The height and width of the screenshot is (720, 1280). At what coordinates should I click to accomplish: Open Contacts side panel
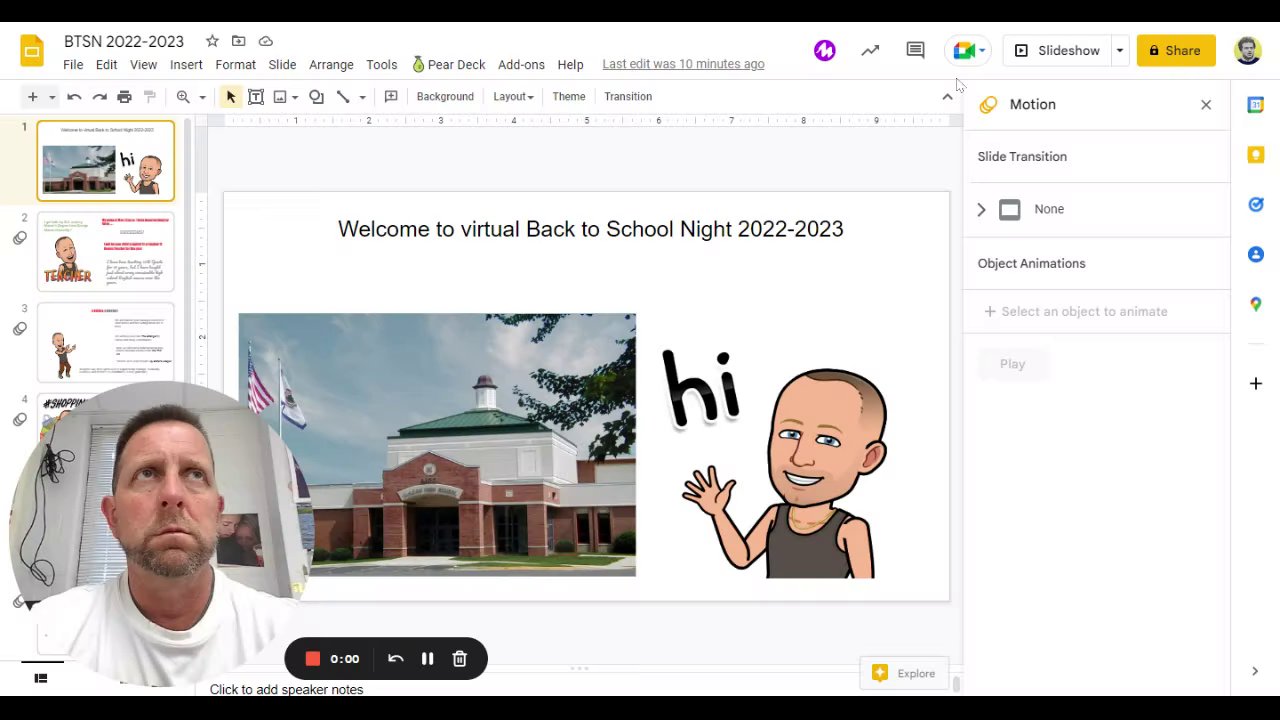coord(1256,254)
